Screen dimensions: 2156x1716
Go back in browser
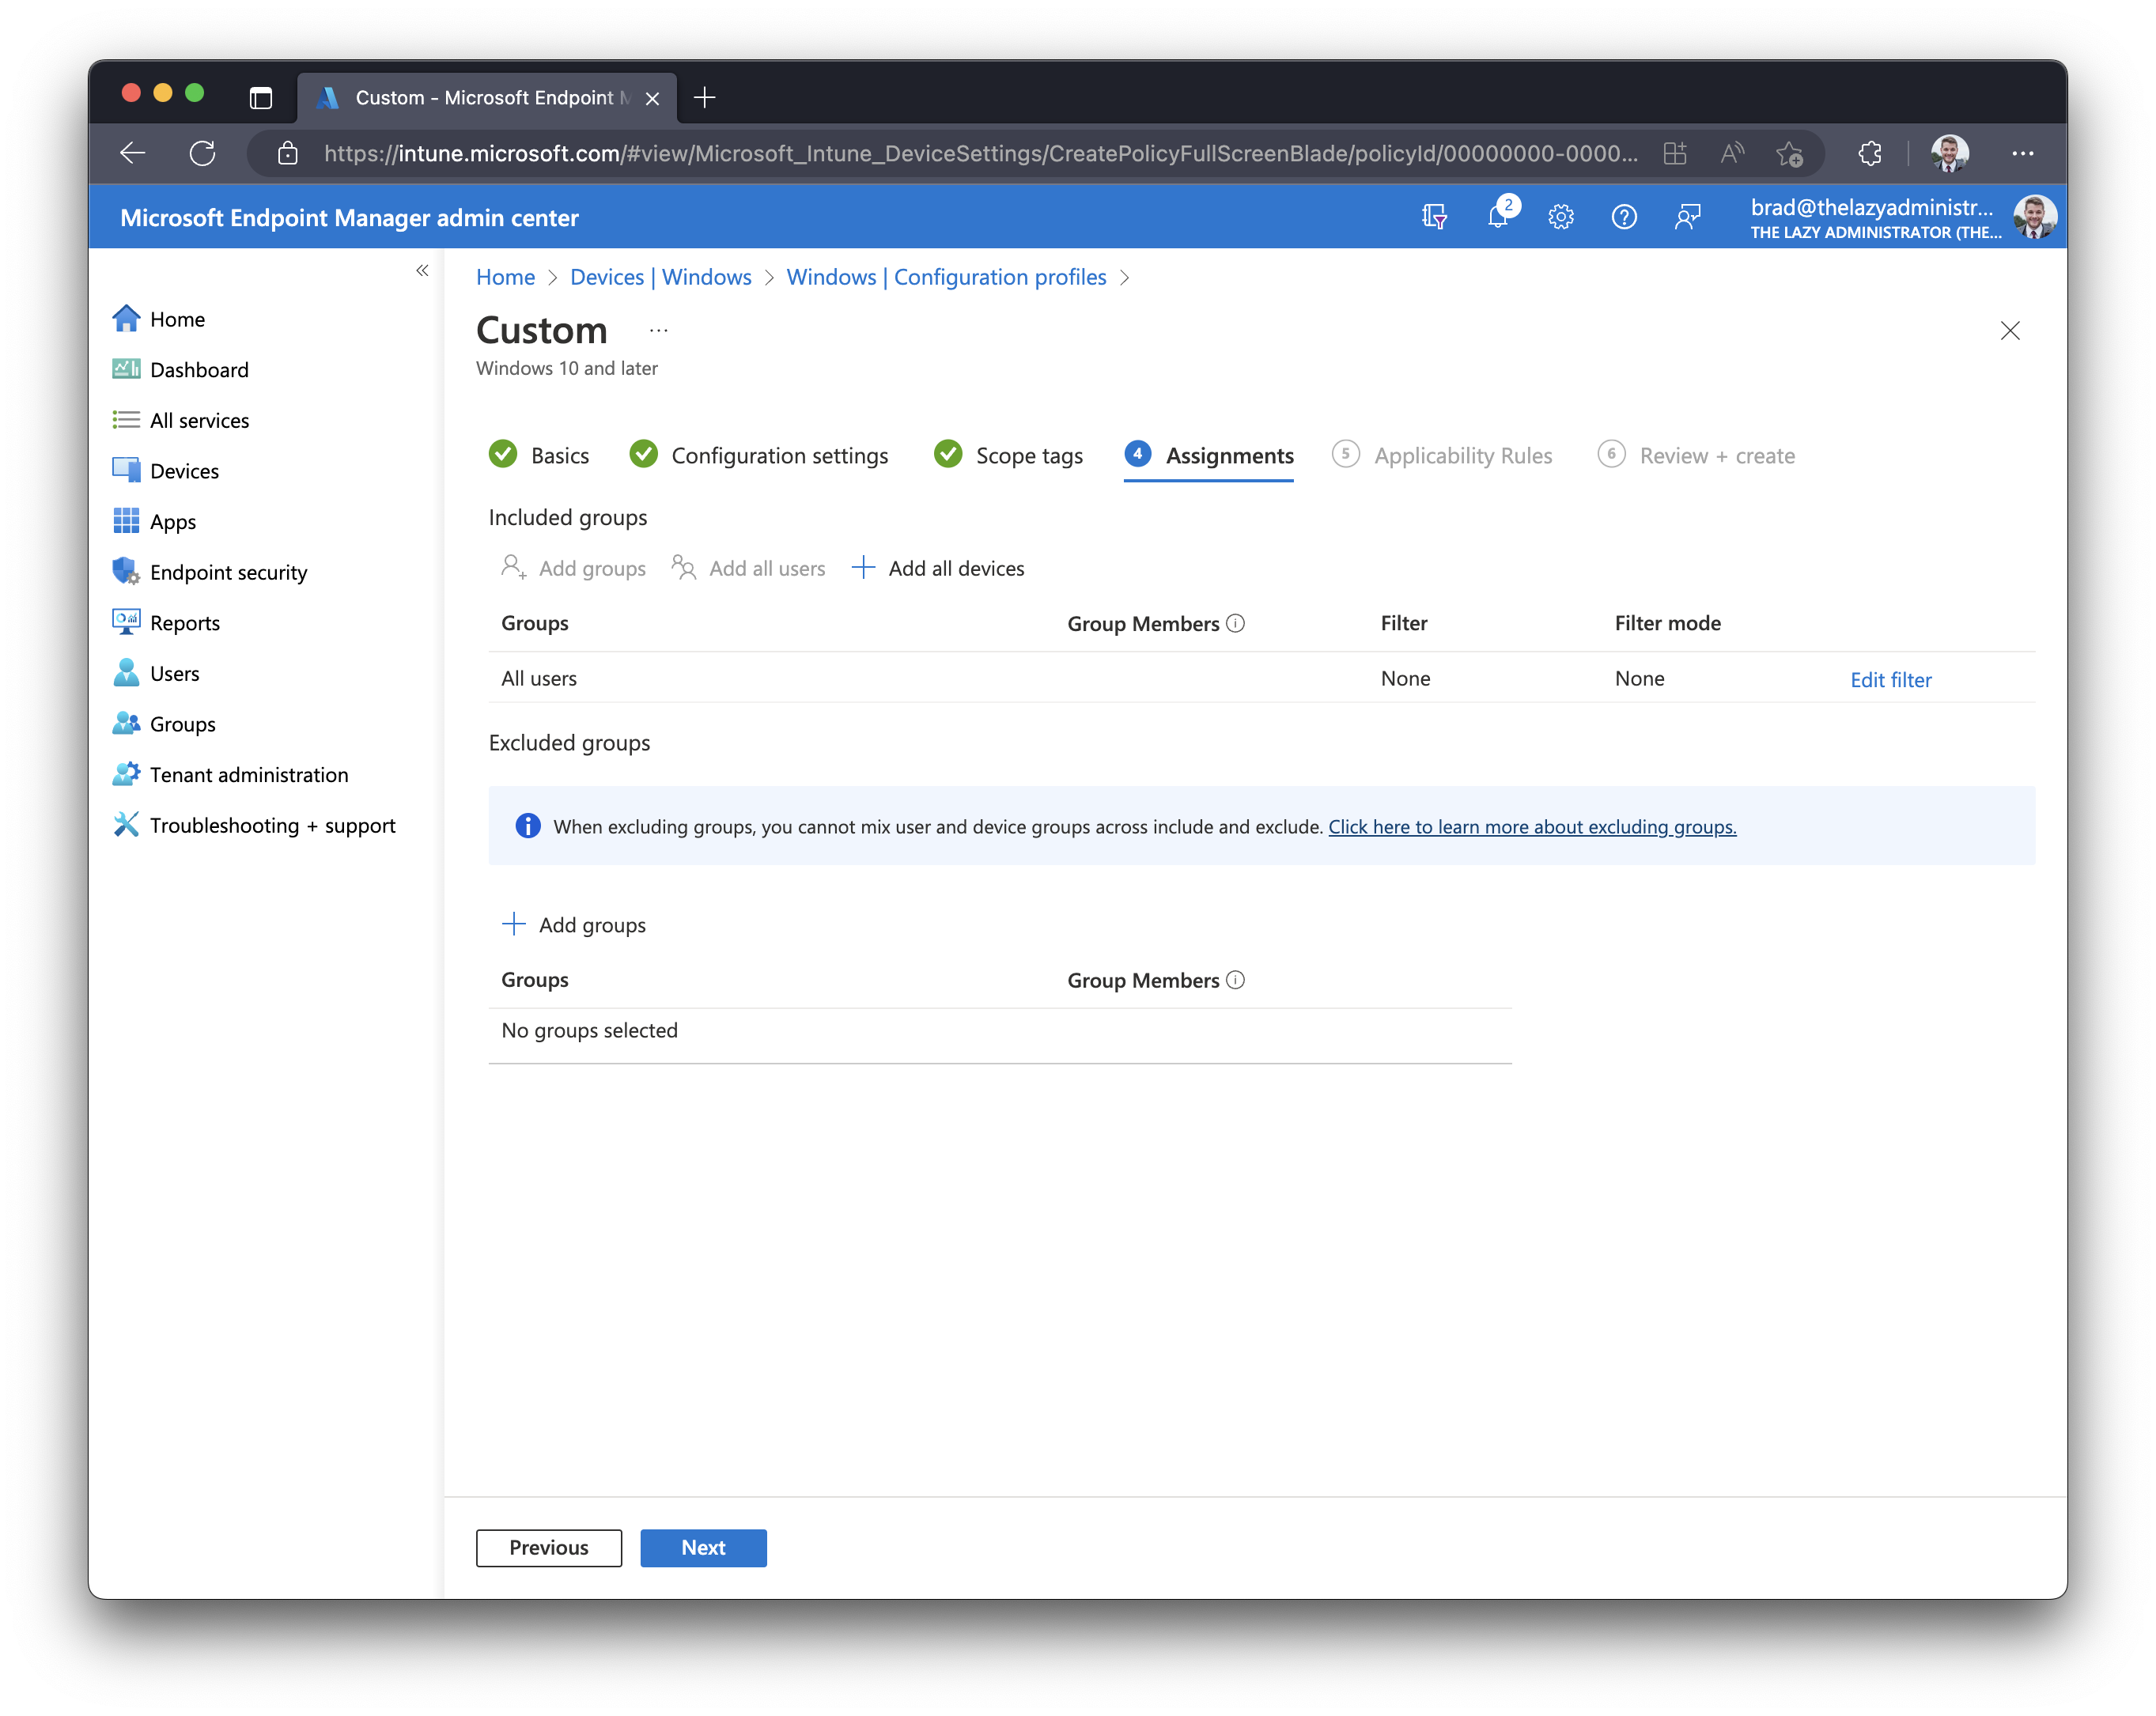pyautogui.click(x=133, y=153)
